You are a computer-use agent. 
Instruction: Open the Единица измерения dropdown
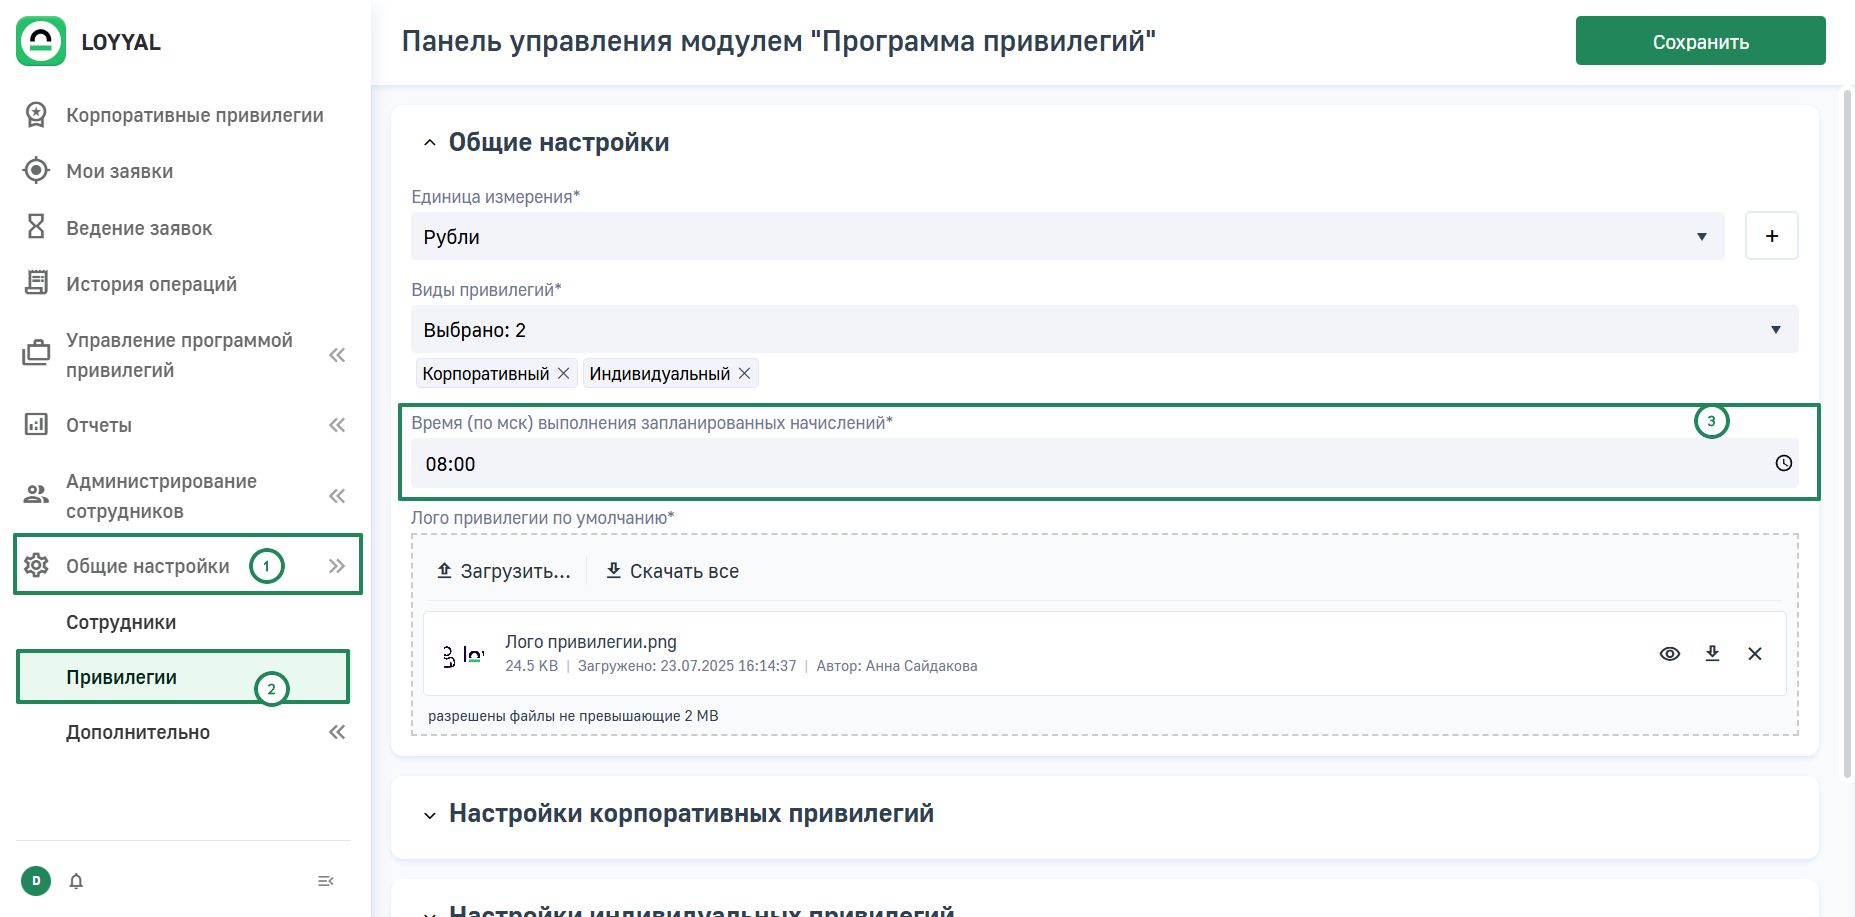[1066, 237]
